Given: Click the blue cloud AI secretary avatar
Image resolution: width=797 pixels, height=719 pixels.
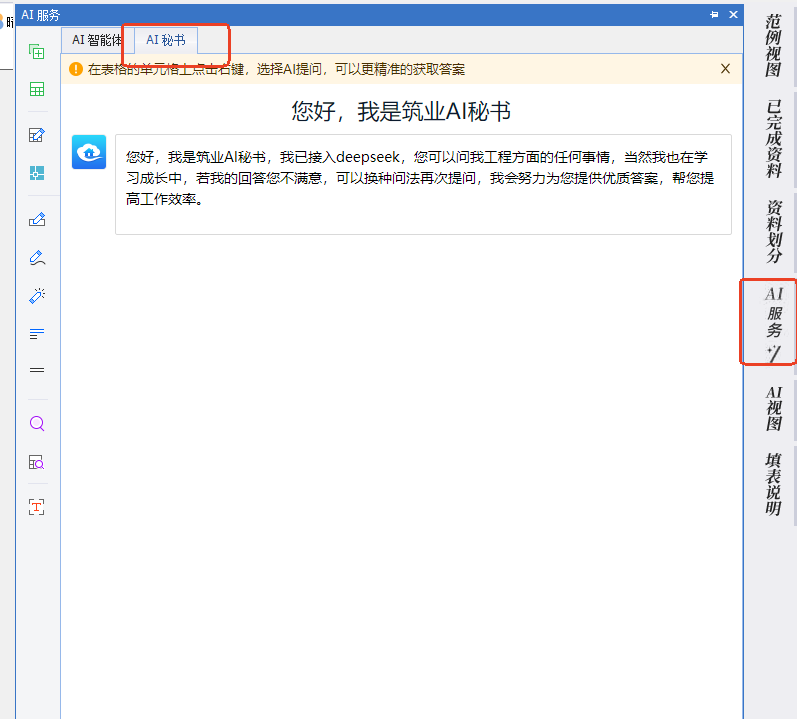Looking at the screenshot, I should 89,152.
